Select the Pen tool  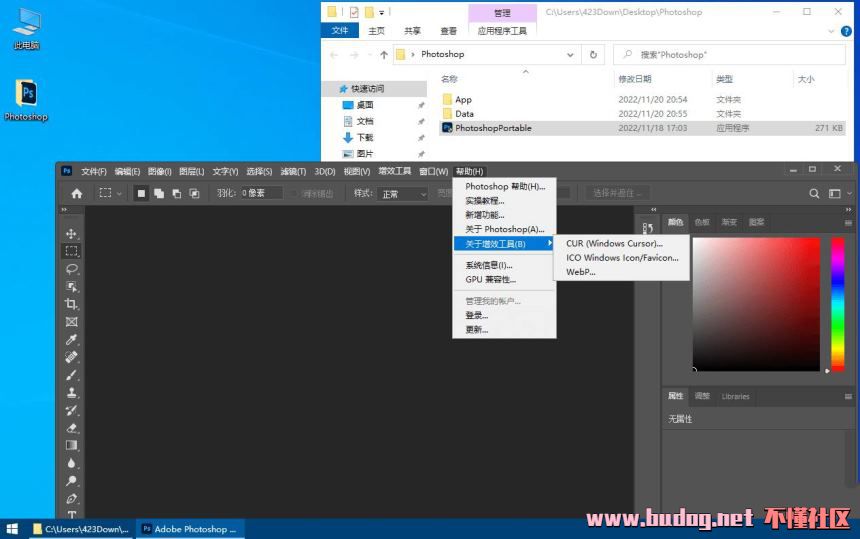tap(71, 498)
